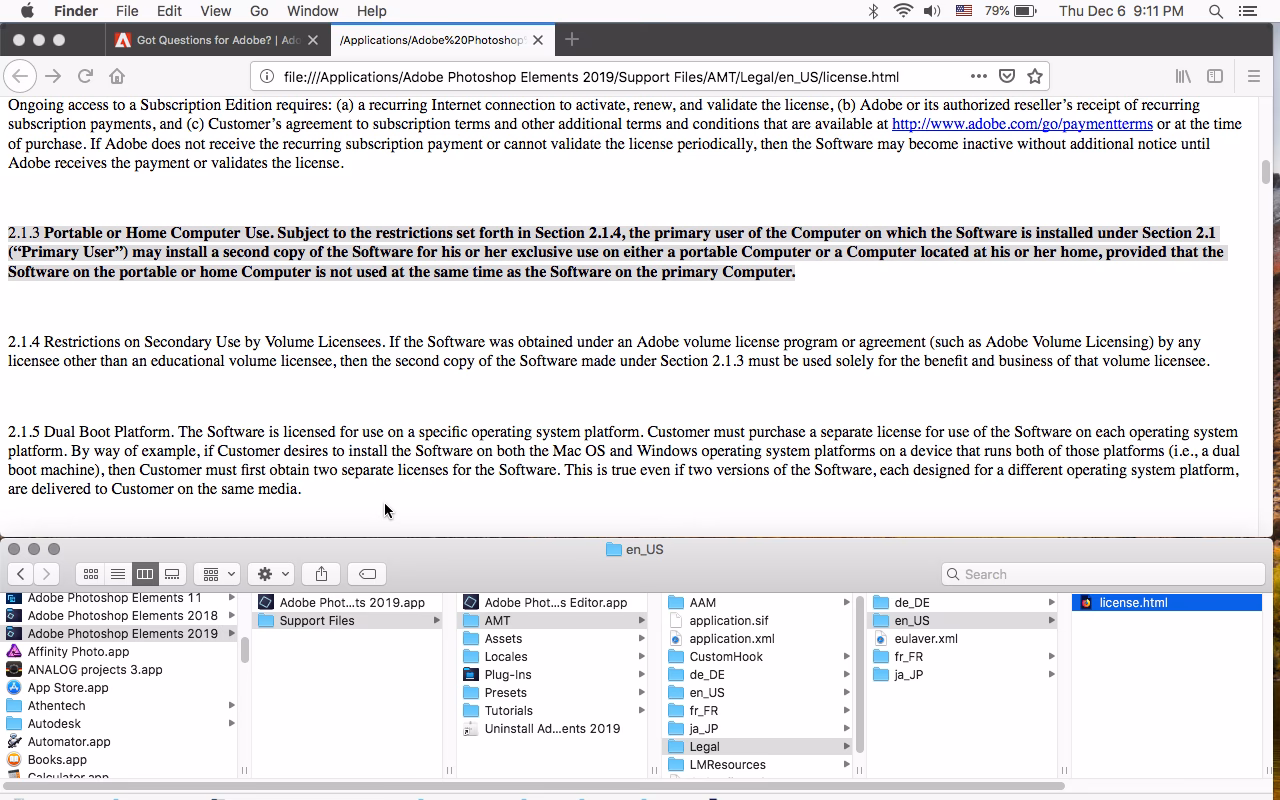Open the volume control in menu bar
Viewport: 1280px width, 800px height.
click(x=932, y=11)
